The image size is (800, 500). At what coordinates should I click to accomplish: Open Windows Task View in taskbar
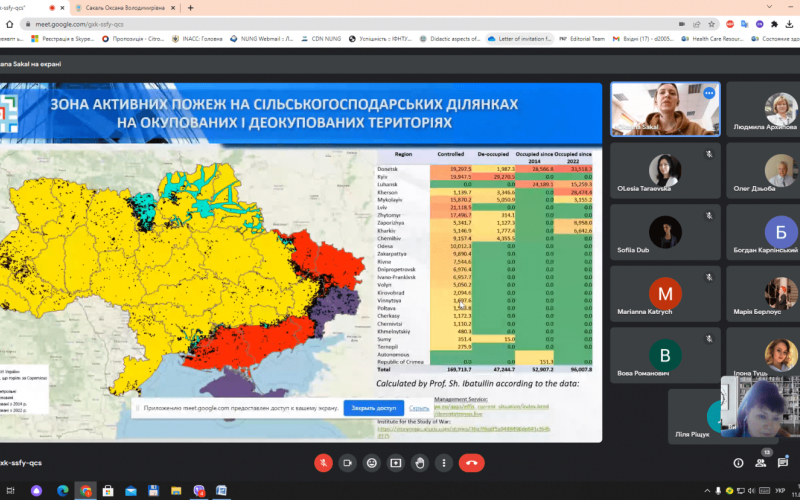(10, 491)
